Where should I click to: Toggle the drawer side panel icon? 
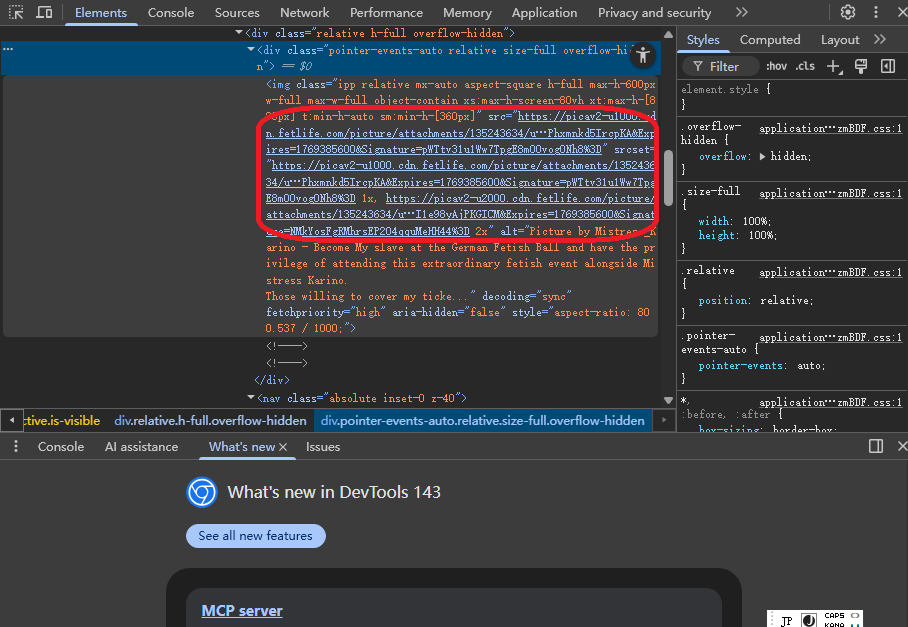coord(876,447)
